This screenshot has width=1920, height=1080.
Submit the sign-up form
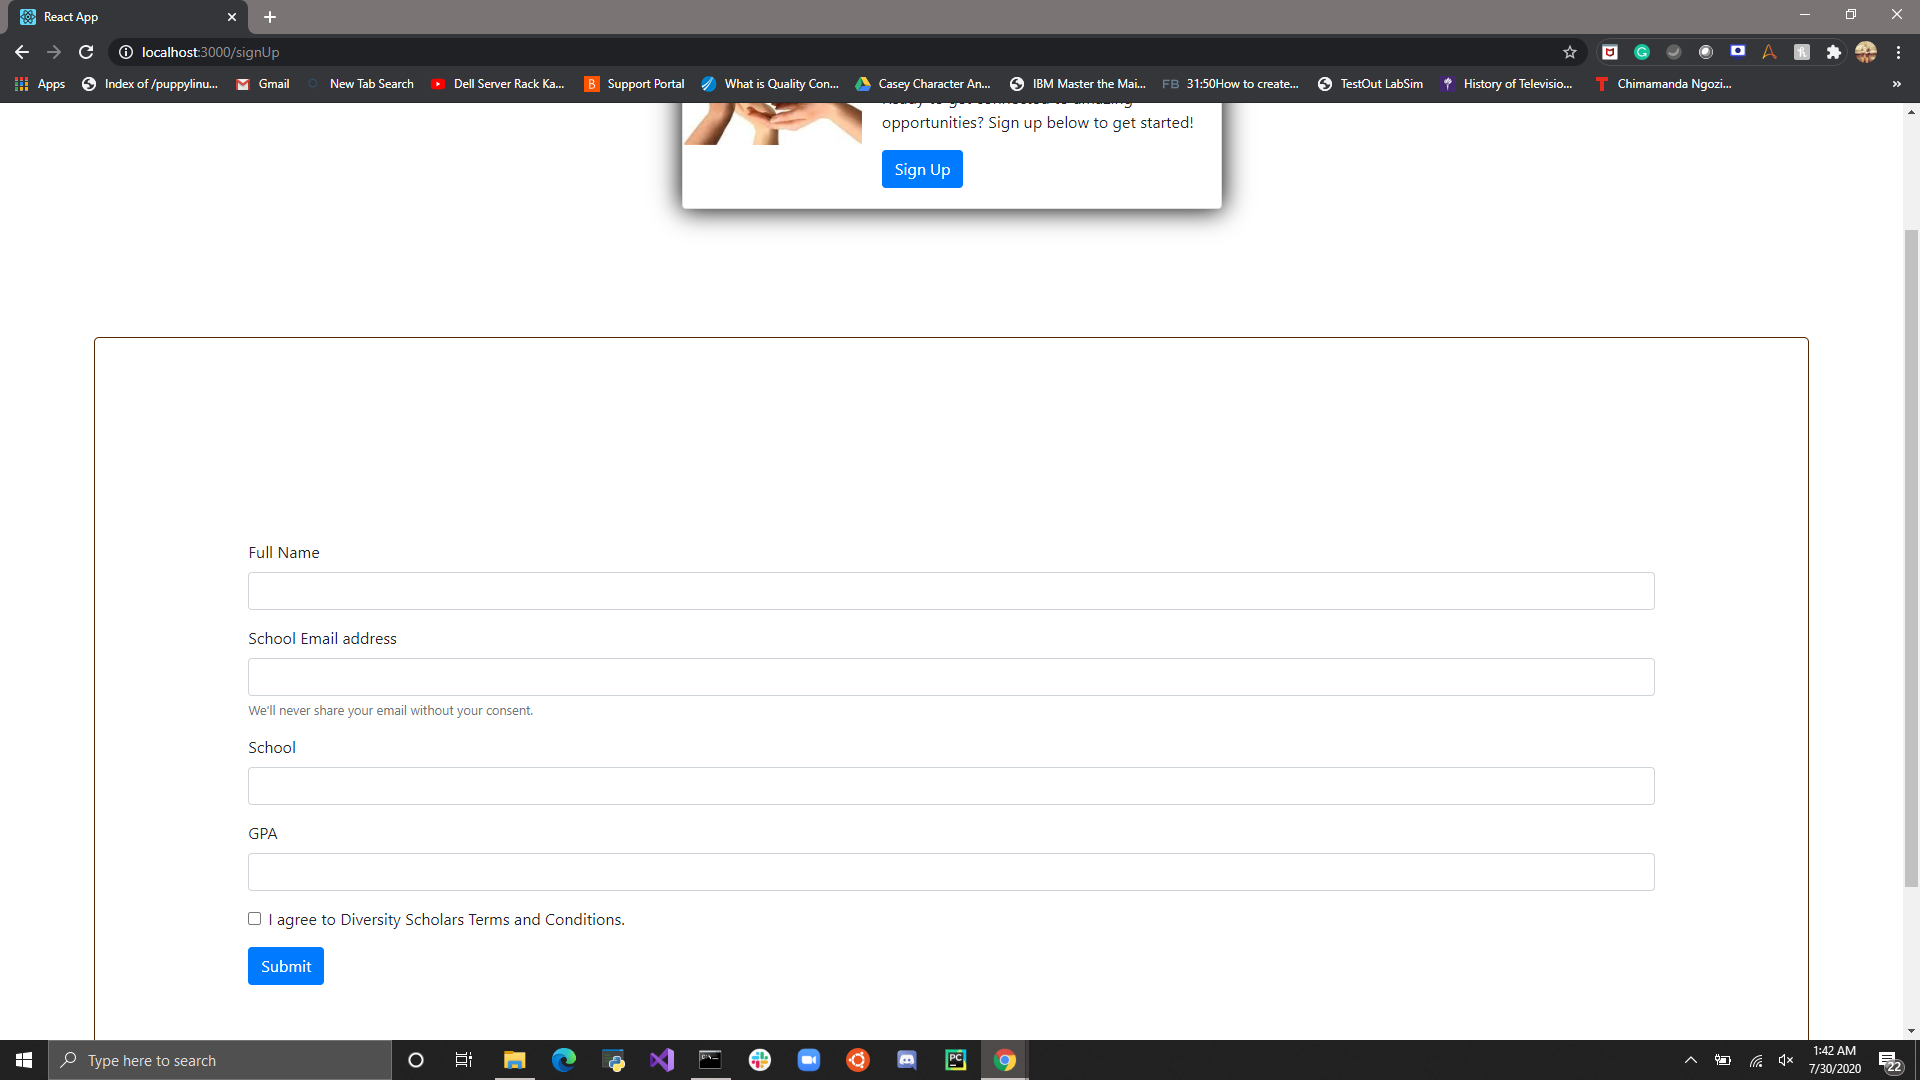tap(286, 966)
